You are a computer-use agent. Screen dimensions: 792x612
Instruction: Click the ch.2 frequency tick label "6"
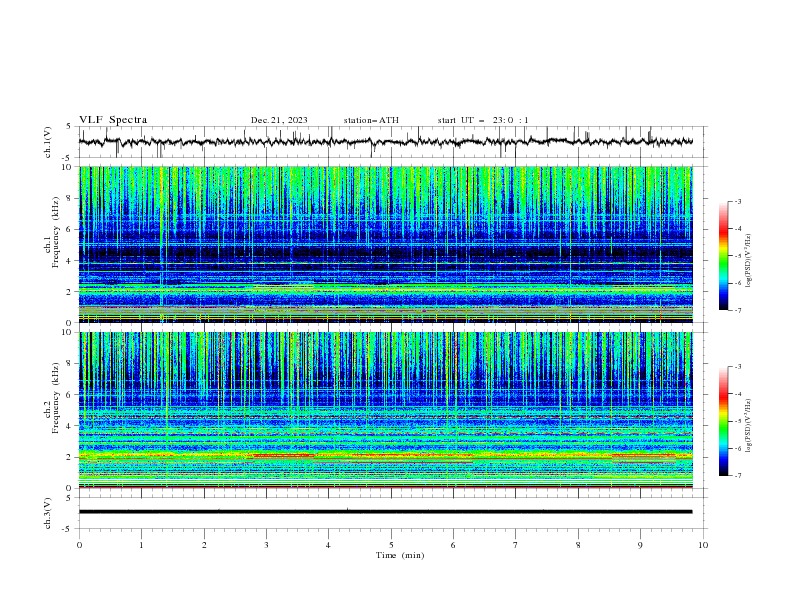(69, 395)
